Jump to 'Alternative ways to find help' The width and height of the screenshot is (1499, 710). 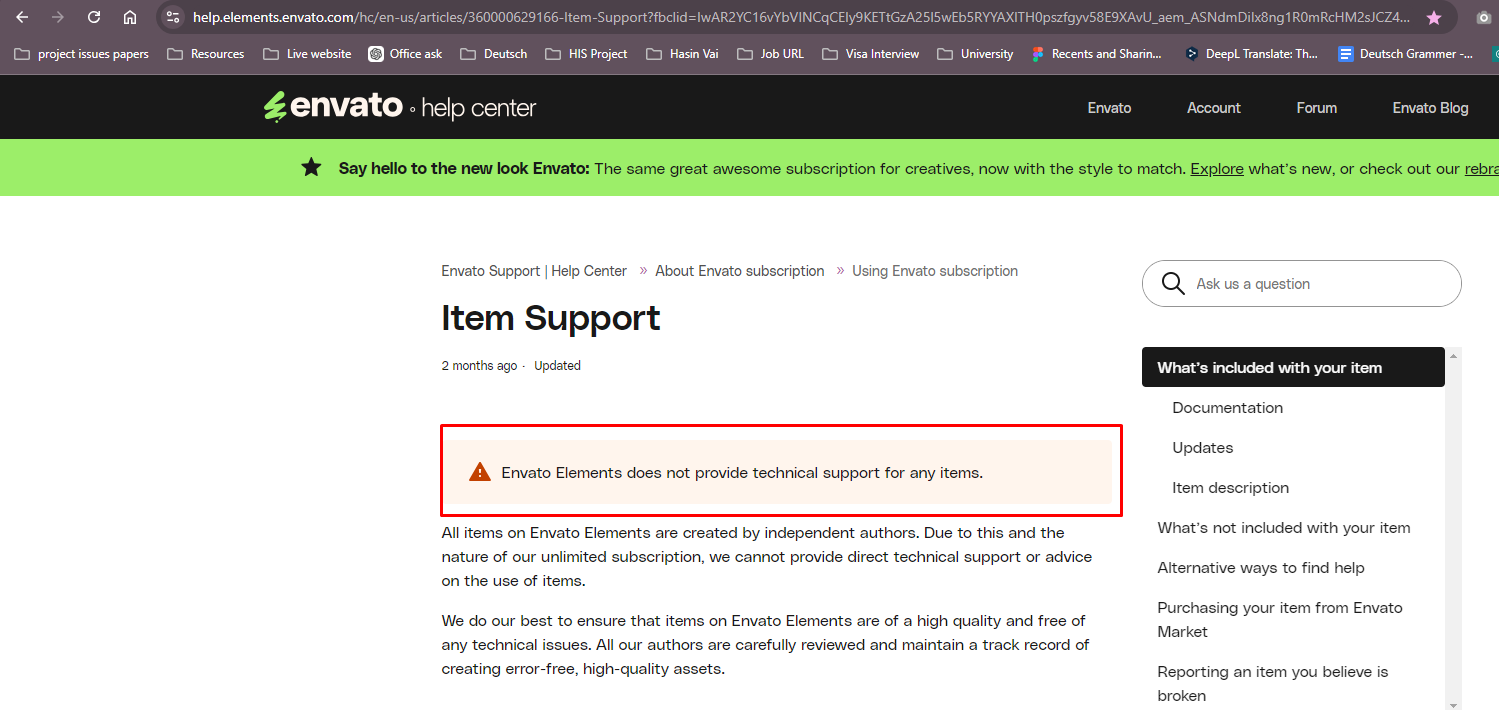point(1261,568)
